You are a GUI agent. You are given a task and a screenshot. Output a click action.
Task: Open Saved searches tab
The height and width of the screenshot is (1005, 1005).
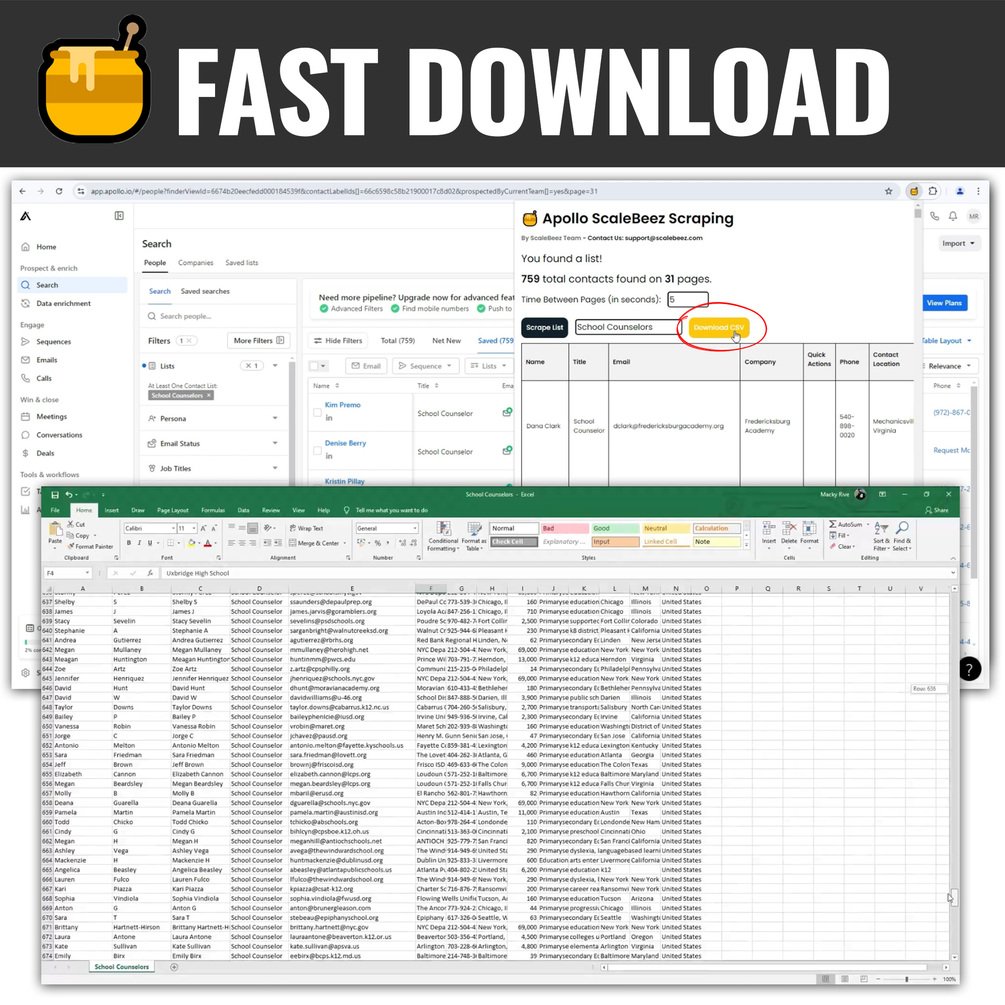coord(205,291)
